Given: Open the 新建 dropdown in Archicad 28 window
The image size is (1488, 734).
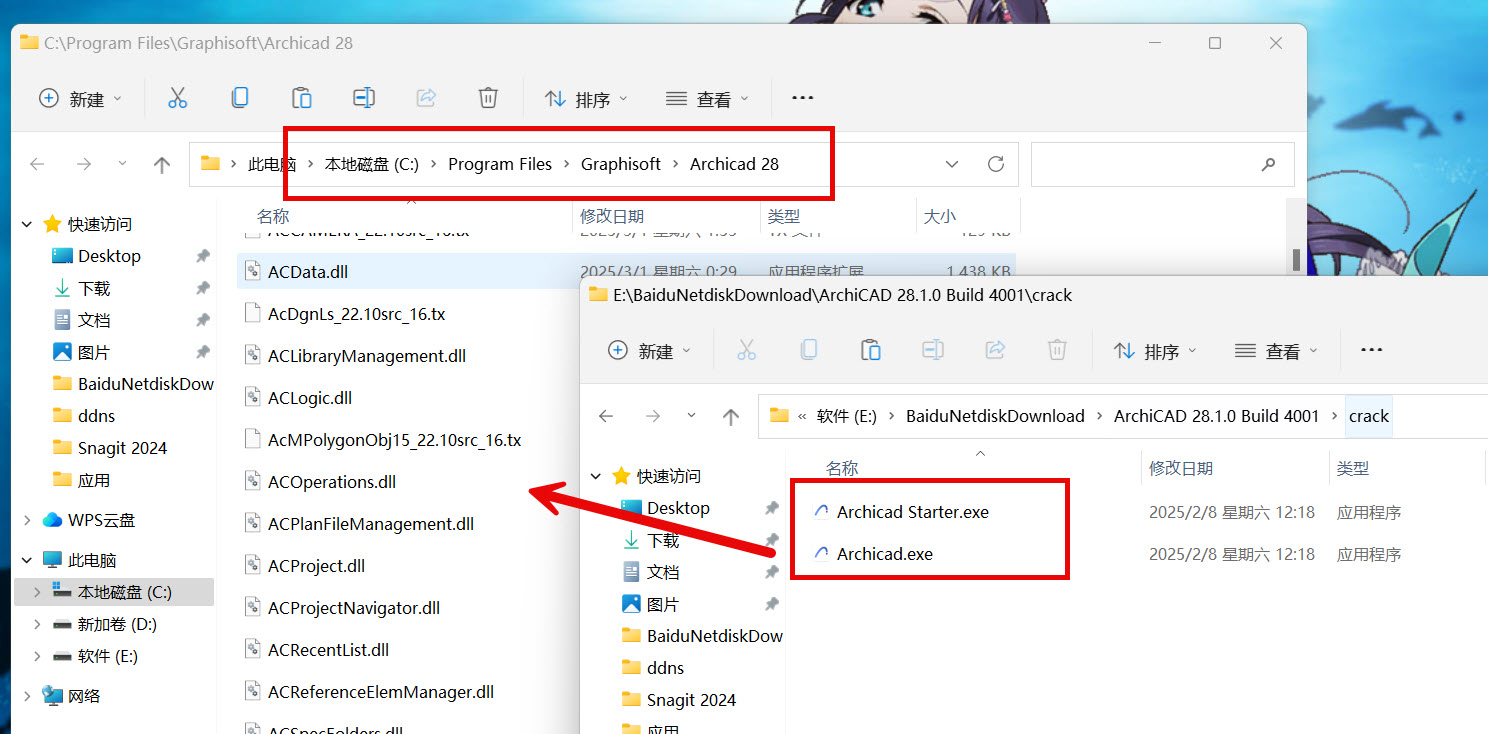Looking at the screenshot, I should (x=80, y=99).
